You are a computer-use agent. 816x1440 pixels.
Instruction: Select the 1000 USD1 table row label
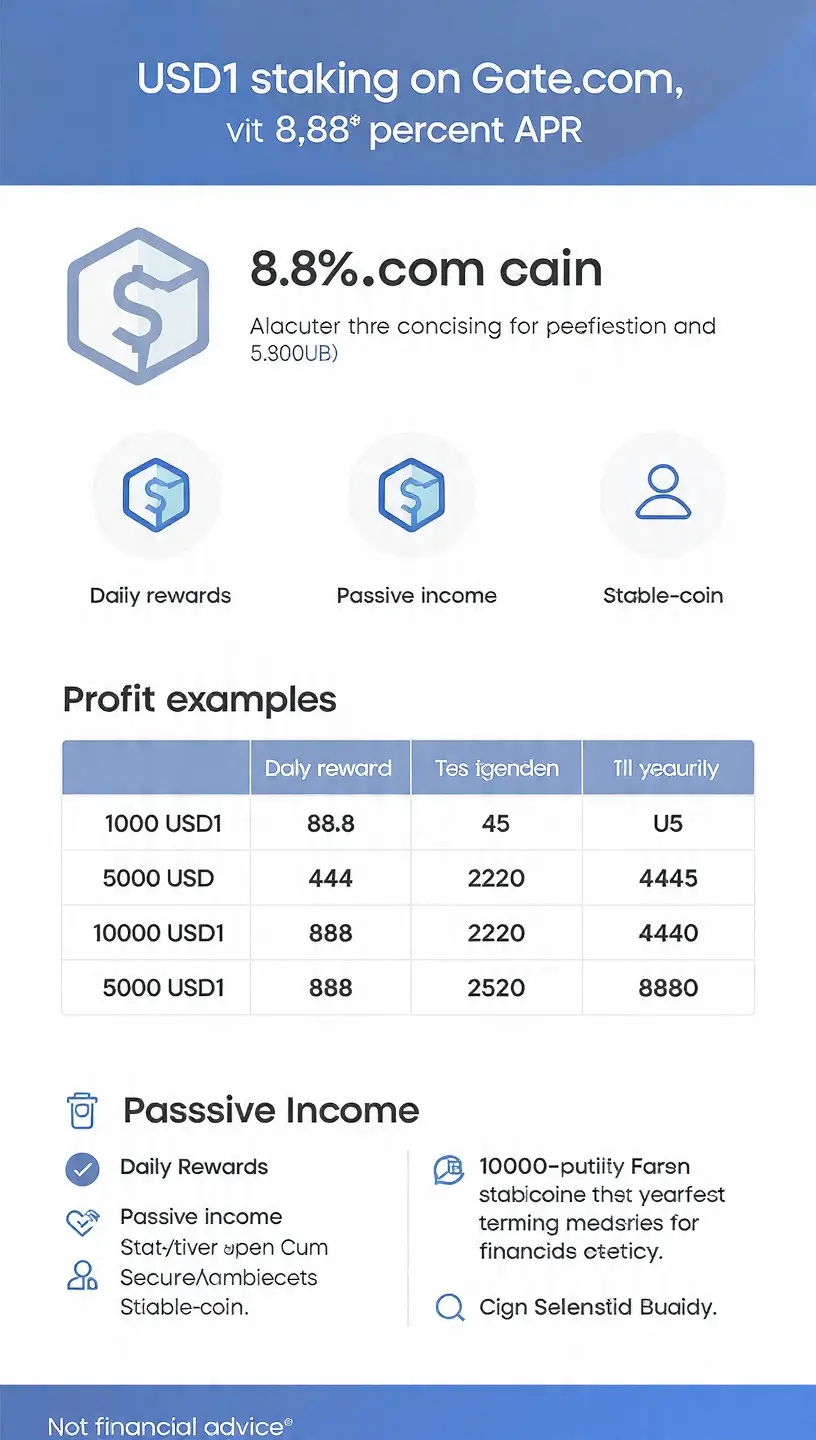point(163,823)
